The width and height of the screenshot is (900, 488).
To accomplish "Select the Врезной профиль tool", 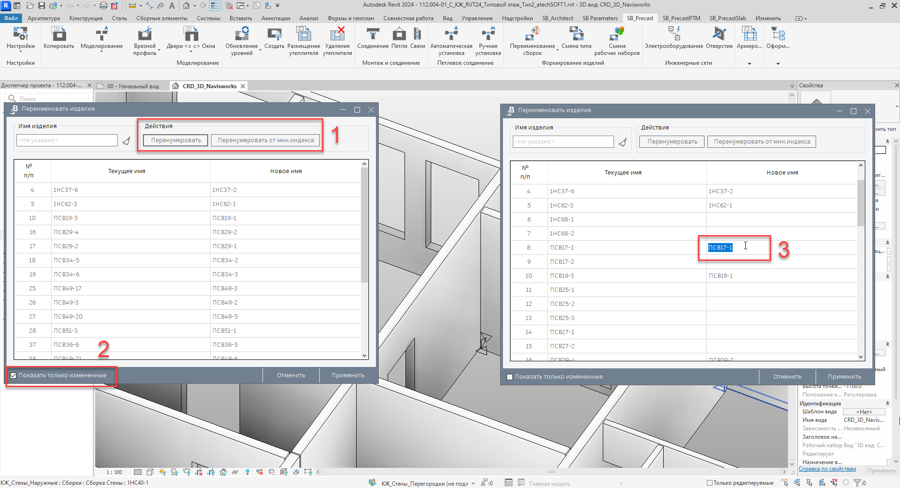I will (x=145, y=41).
